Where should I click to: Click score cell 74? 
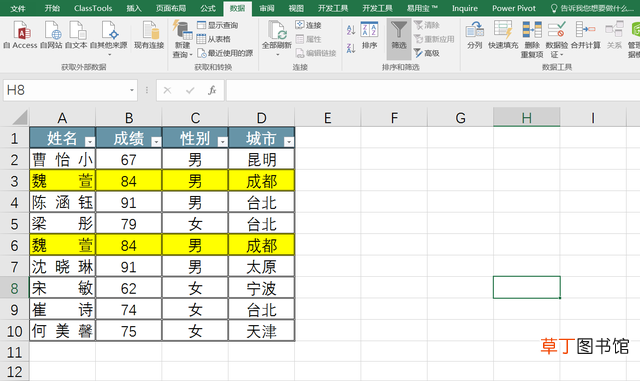pos(129,310)
